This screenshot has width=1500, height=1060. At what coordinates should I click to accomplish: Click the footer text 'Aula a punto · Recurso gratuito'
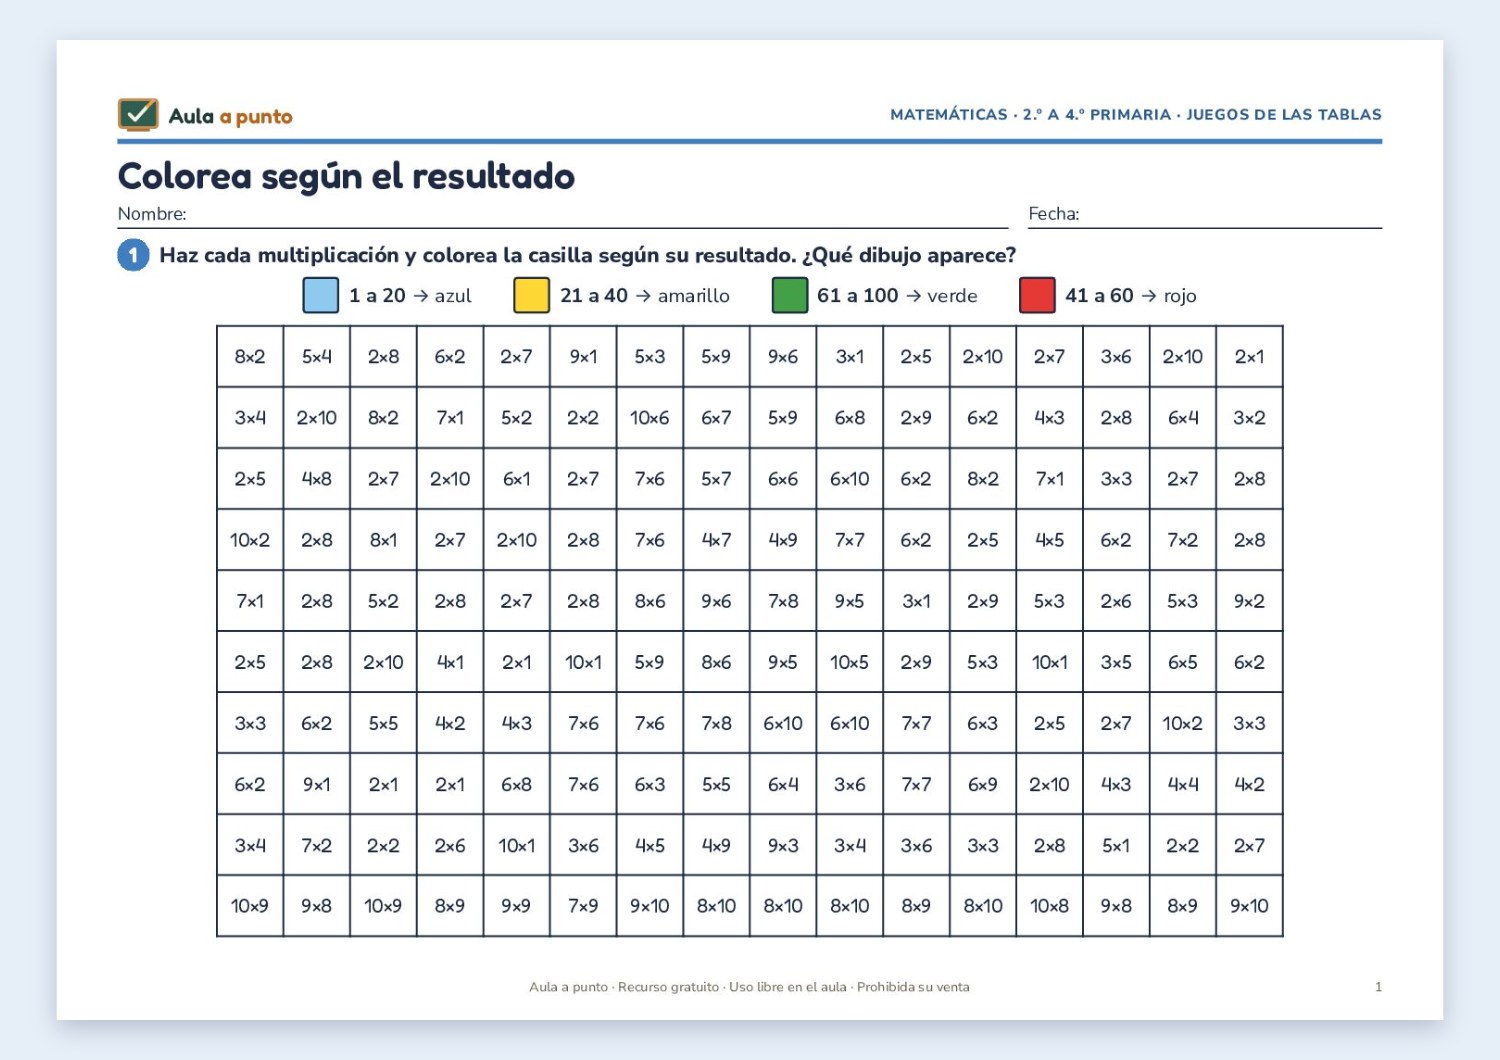coord(624,987)
